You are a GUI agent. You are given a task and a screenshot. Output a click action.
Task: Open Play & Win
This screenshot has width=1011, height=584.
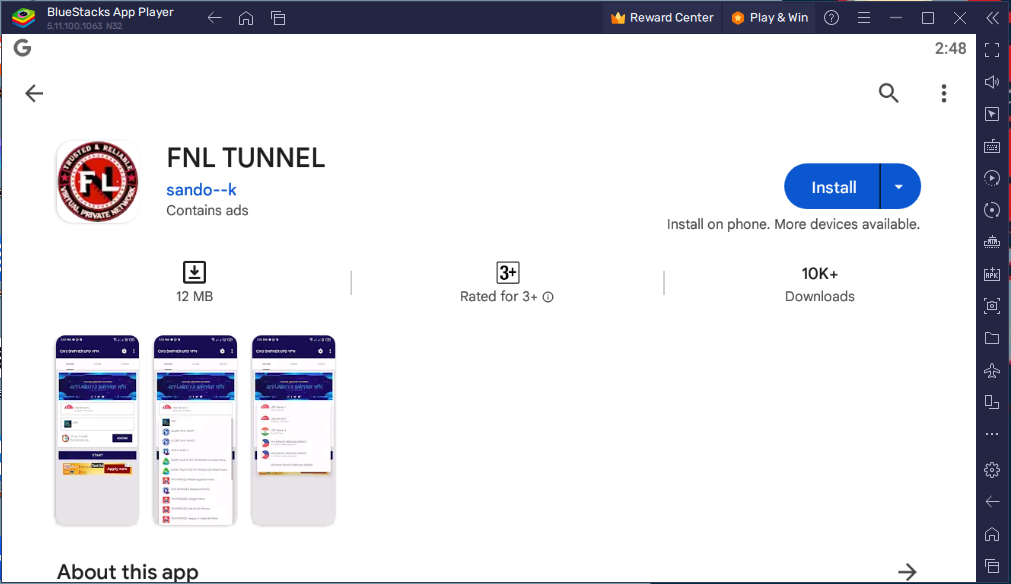pos(769,18)
